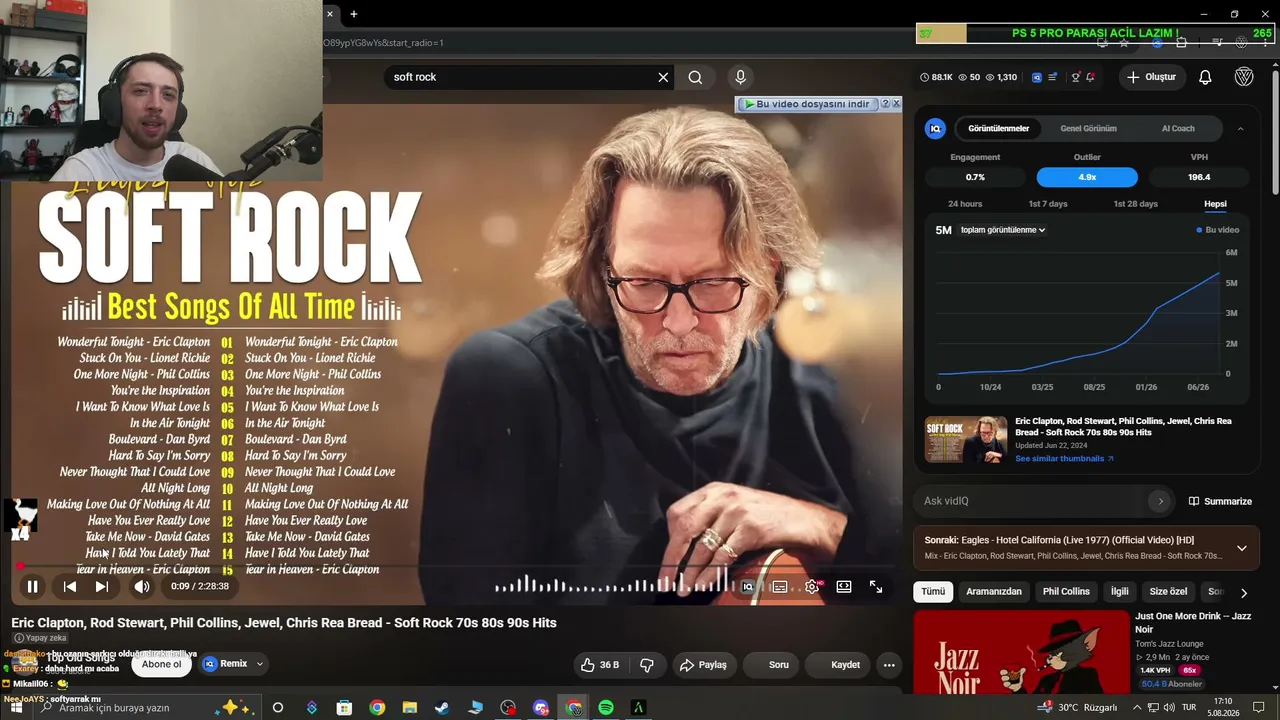
Task: Open See similar thumbnails link
Action: pyautogui.click(x=1064, y=459)
